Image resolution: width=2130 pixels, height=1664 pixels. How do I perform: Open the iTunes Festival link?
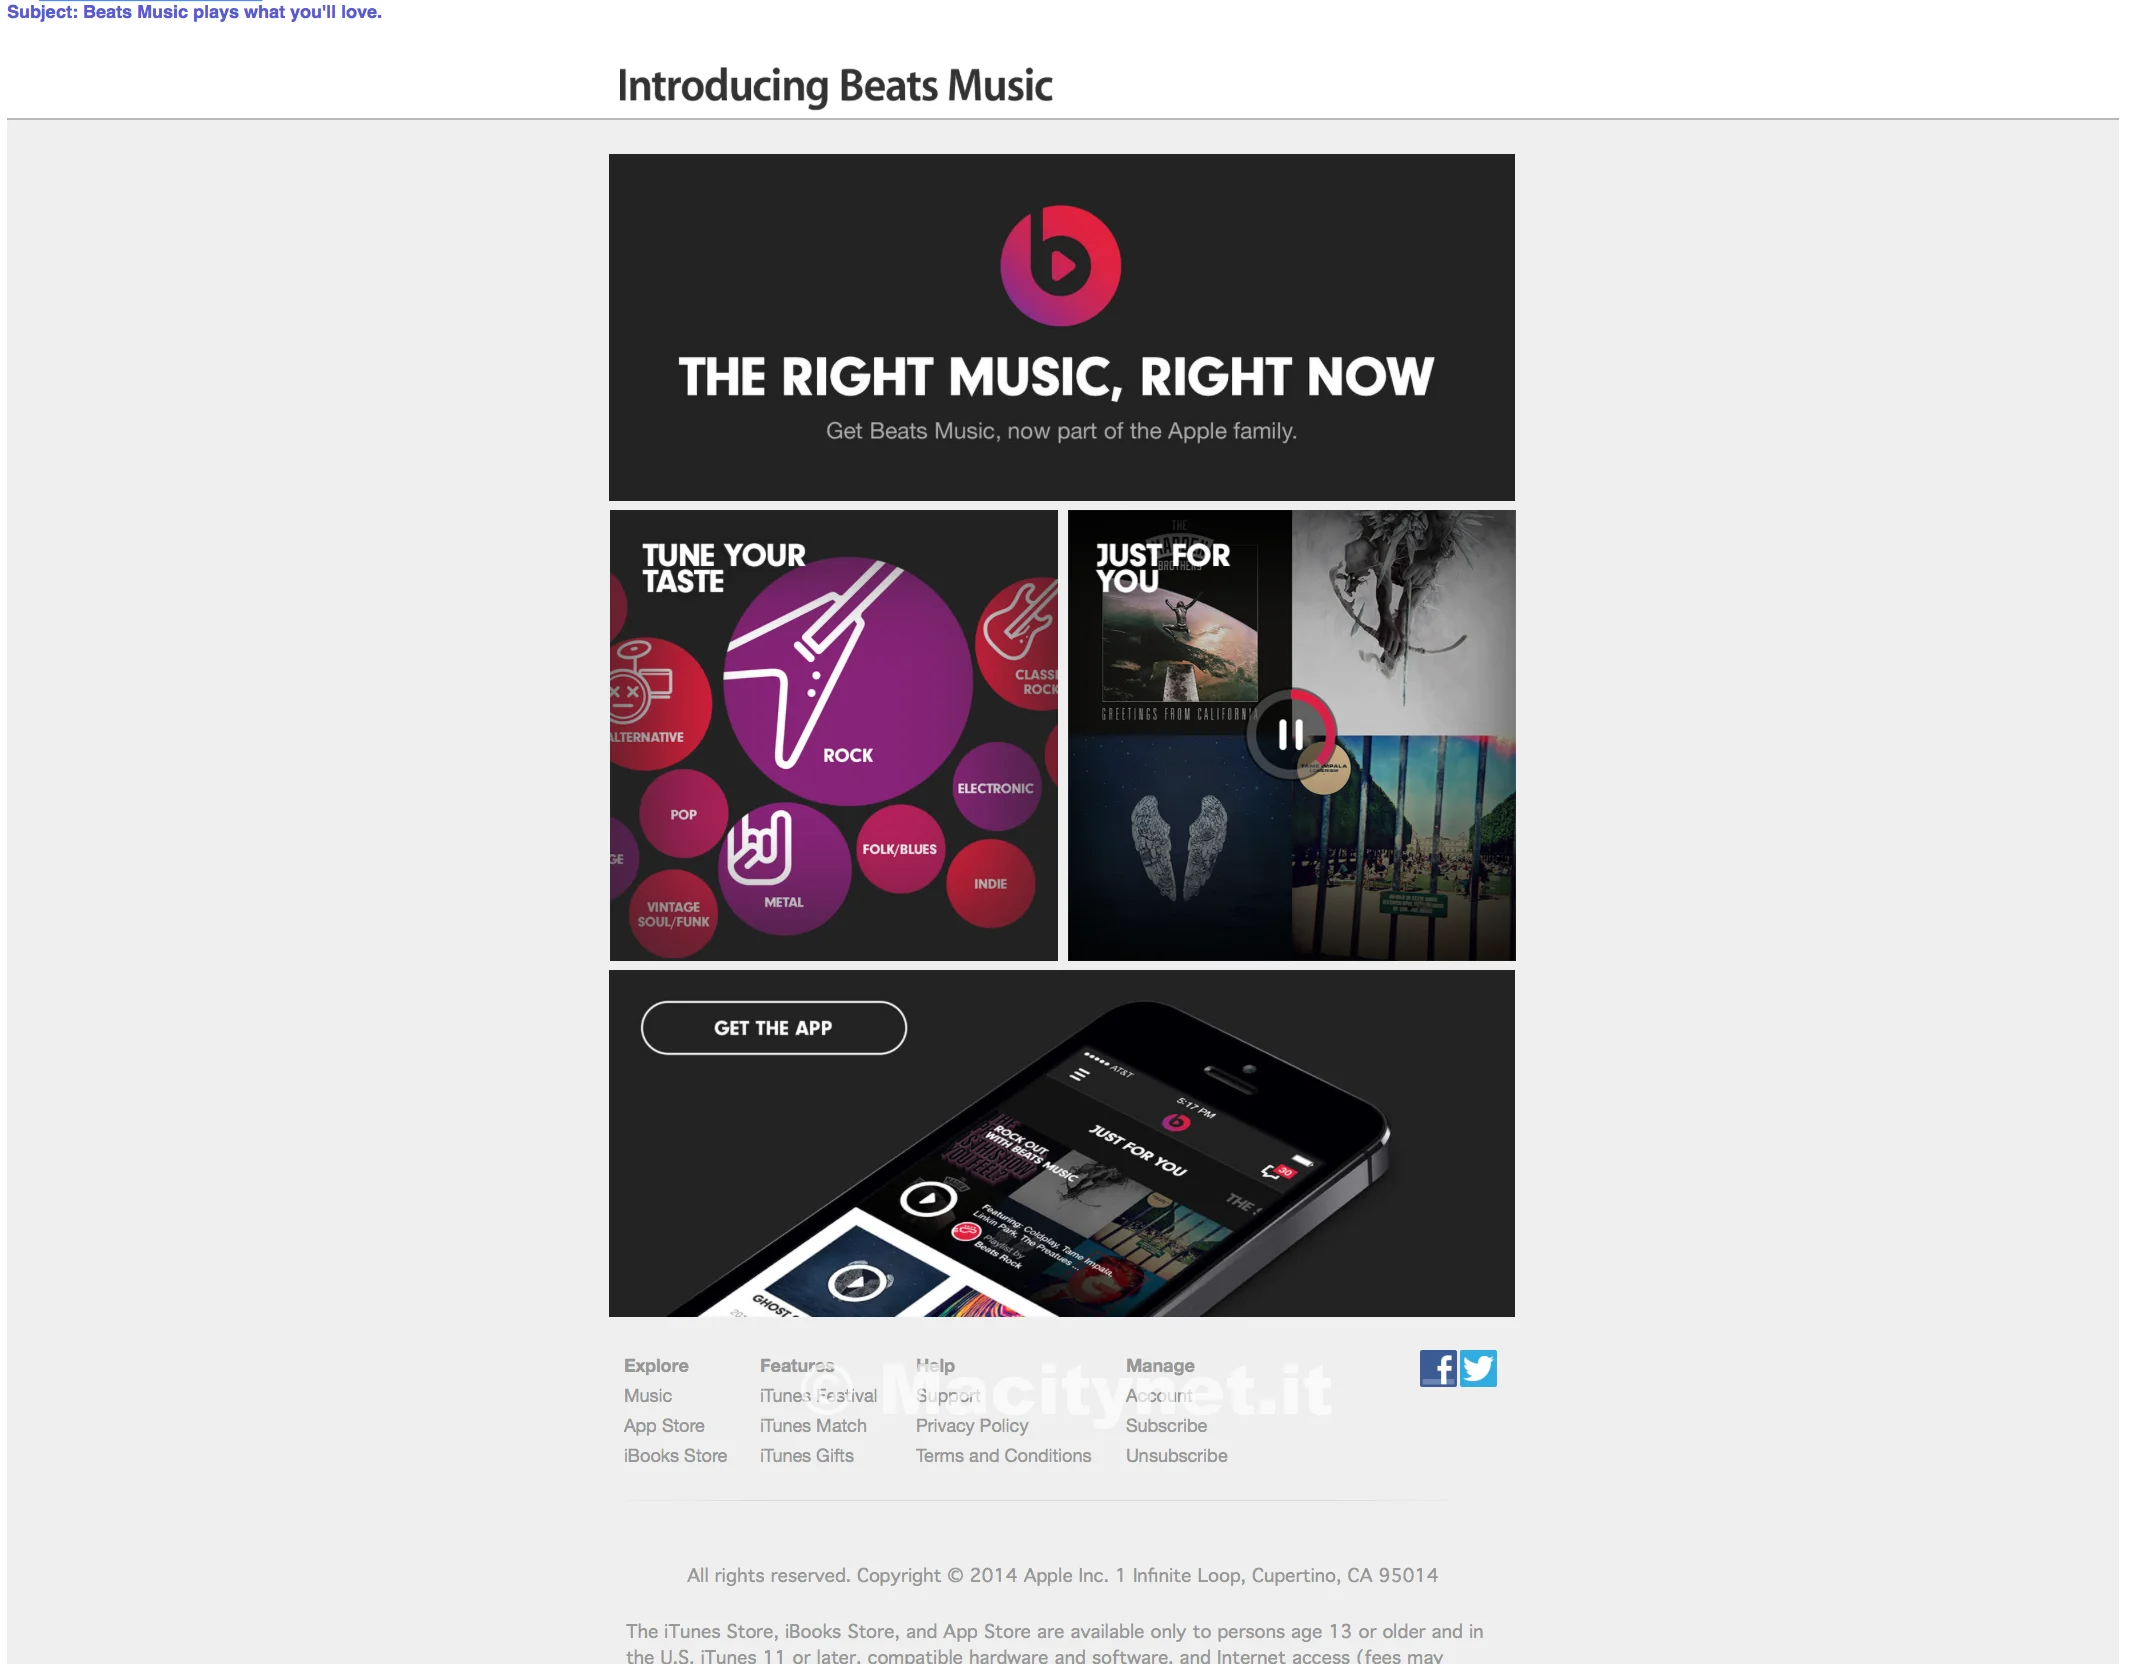[x=818, y=1395]
